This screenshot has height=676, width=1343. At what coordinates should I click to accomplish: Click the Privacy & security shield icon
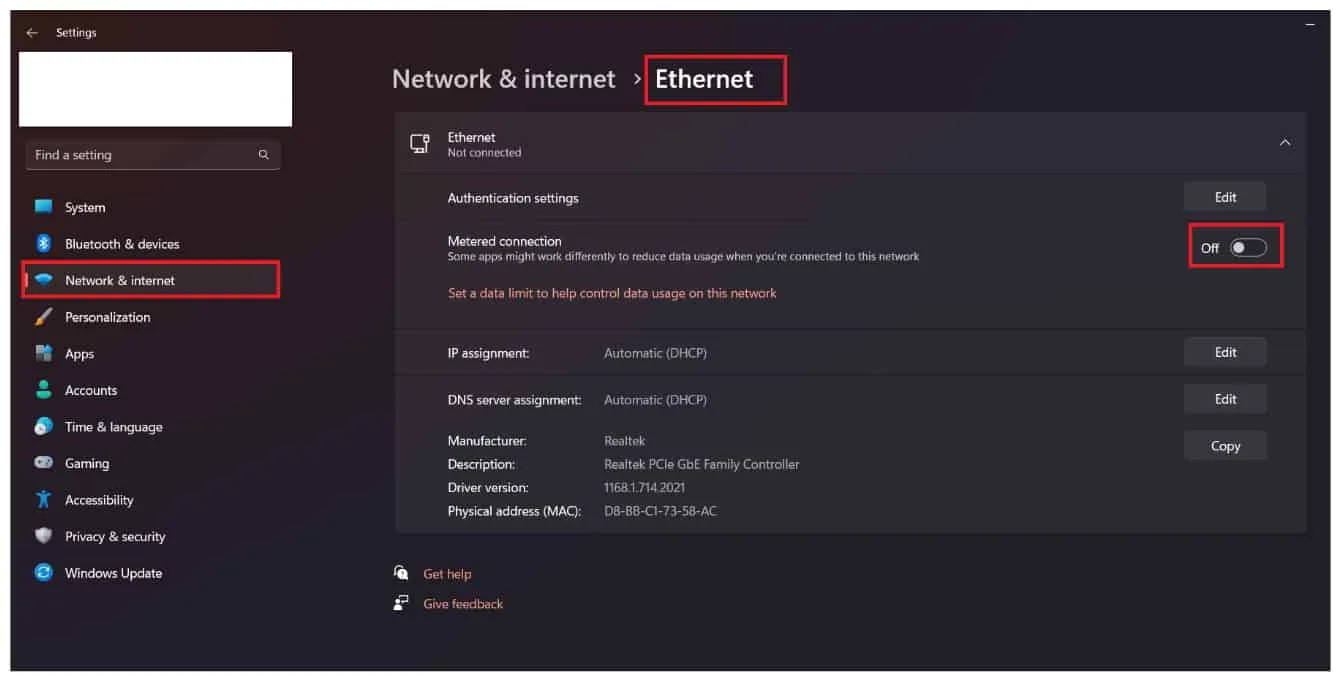pos(43,536)
